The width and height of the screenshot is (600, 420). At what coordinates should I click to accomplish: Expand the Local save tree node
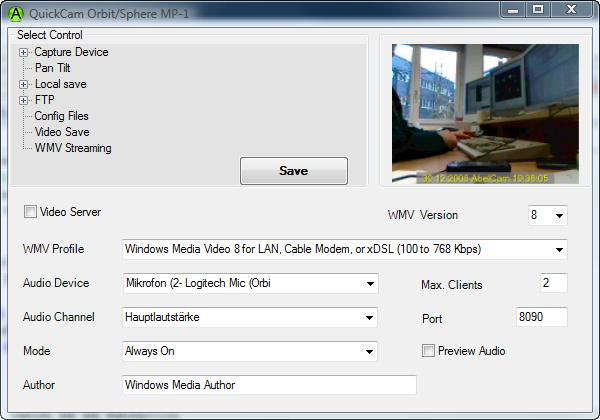coord(23,84)
